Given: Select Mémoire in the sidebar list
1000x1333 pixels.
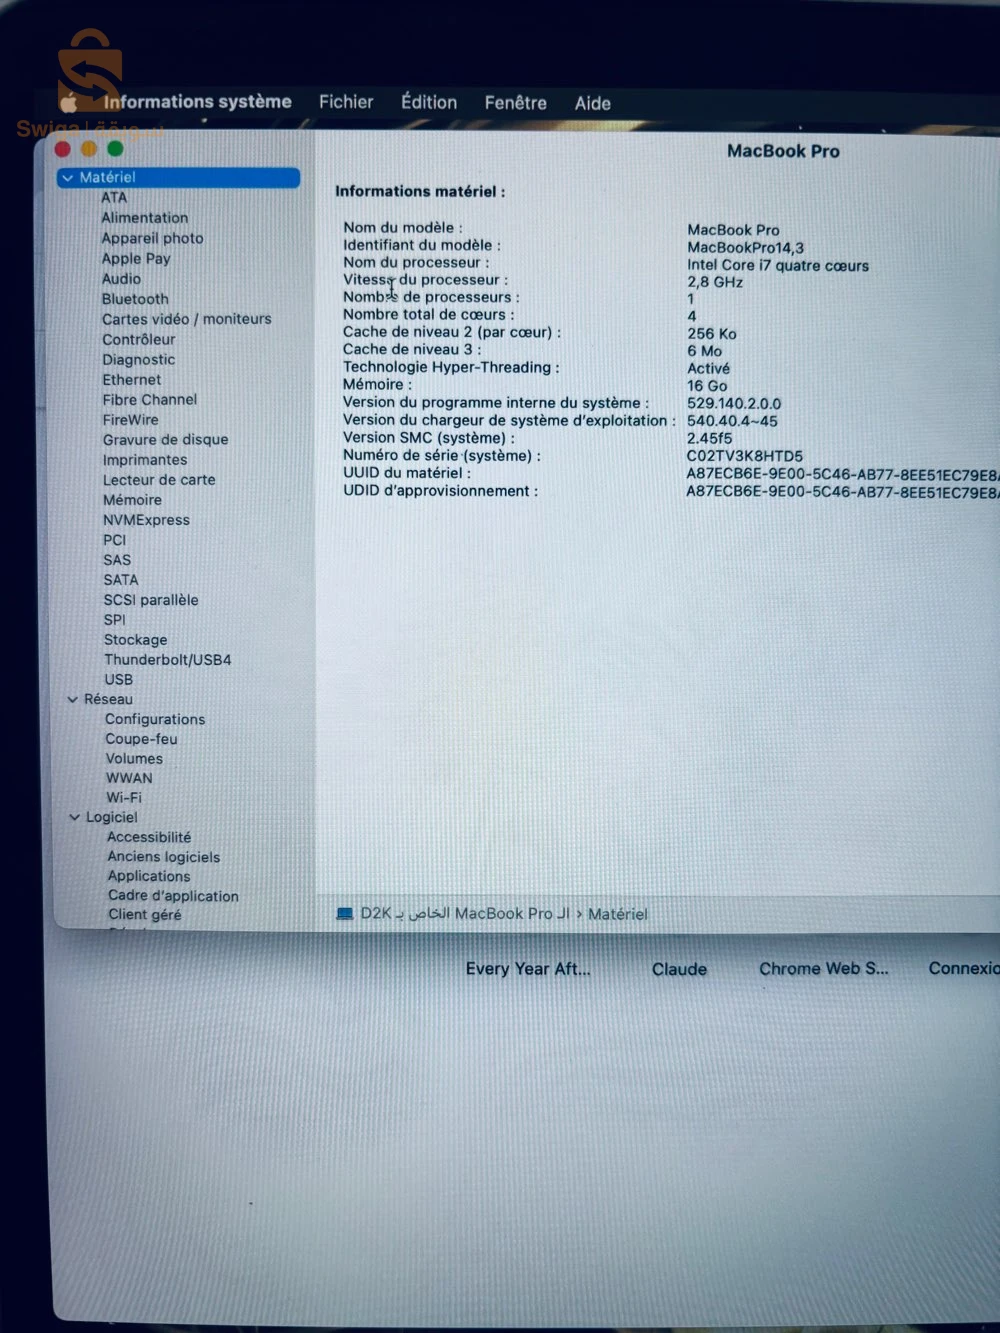Looking at the screenshot, I should 132,500.
